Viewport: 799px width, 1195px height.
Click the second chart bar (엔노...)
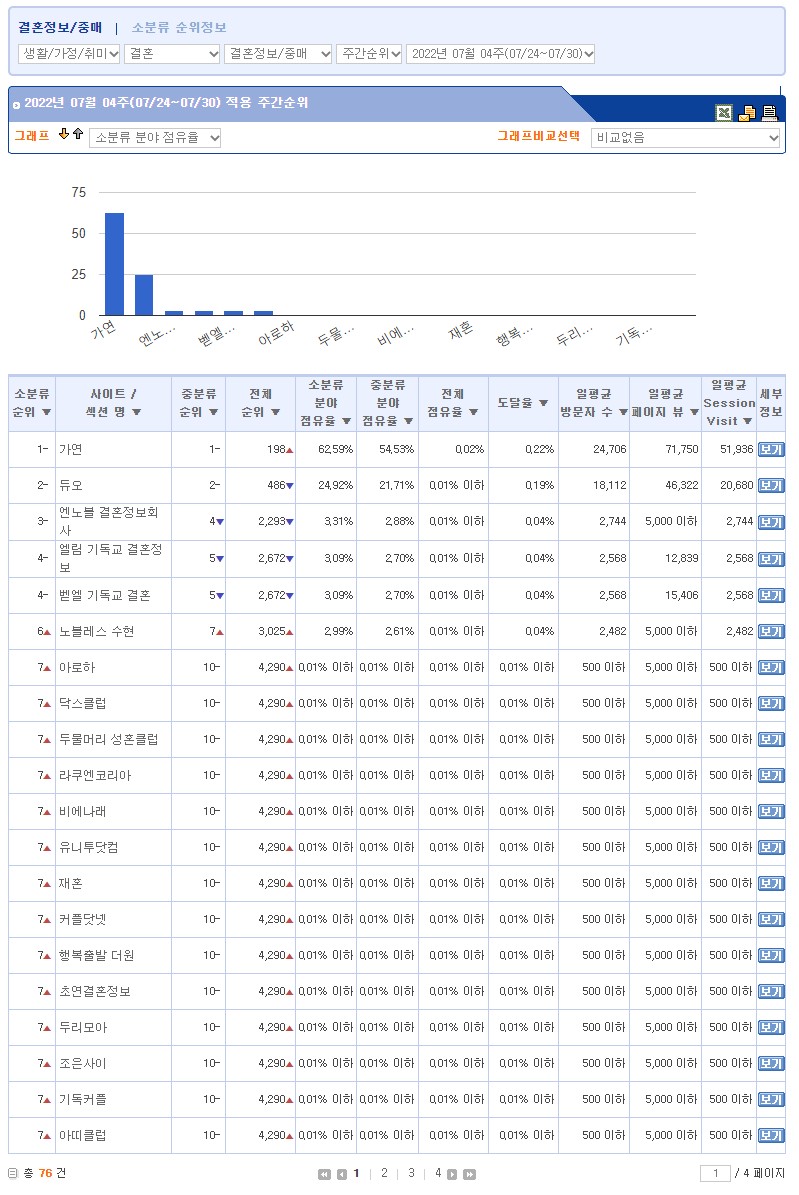[144, 295]
